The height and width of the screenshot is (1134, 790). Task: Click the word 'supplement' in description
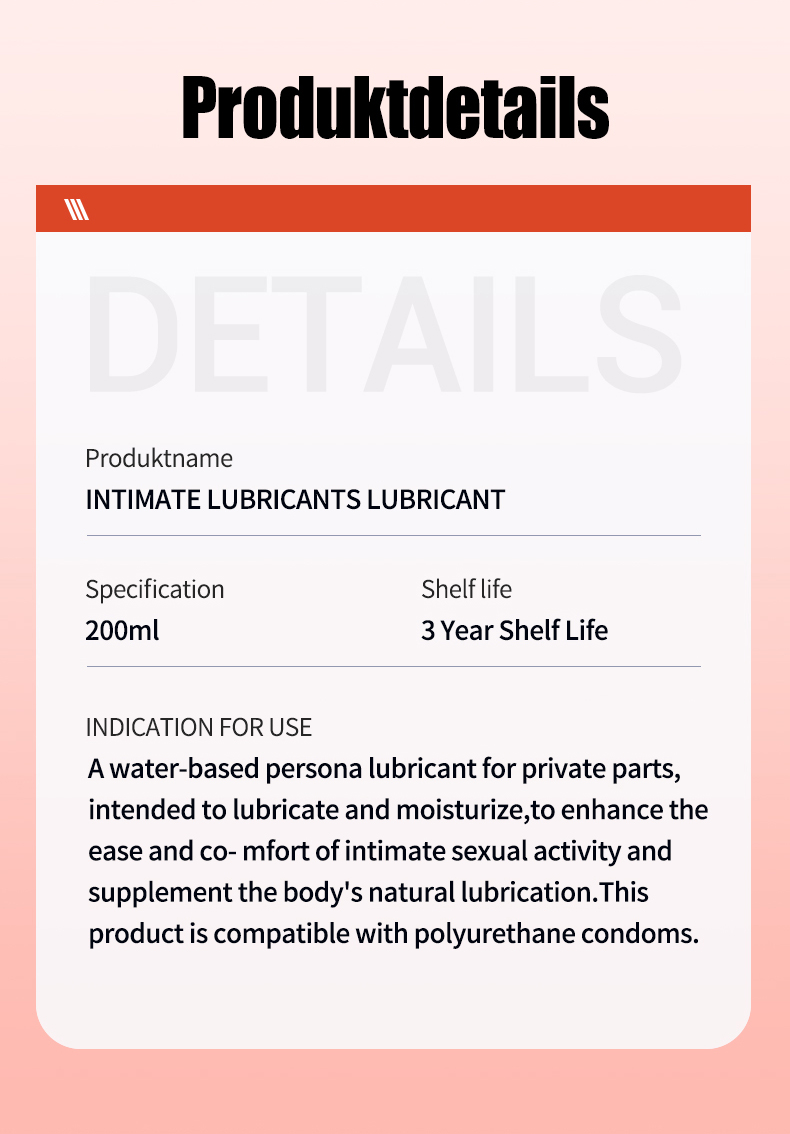151,891
